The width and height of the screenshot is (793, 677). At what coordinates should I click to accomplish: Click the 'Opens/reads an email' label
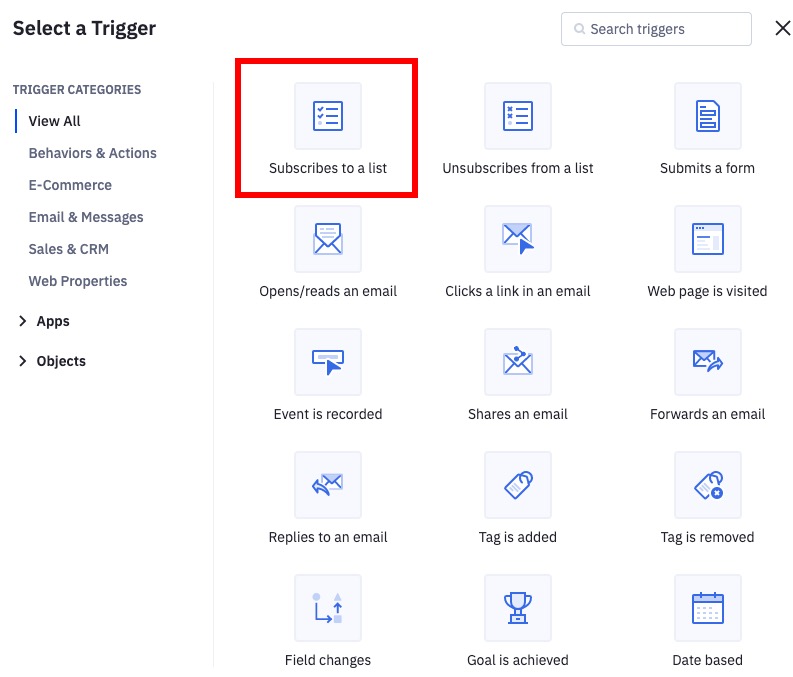[328, 291]
